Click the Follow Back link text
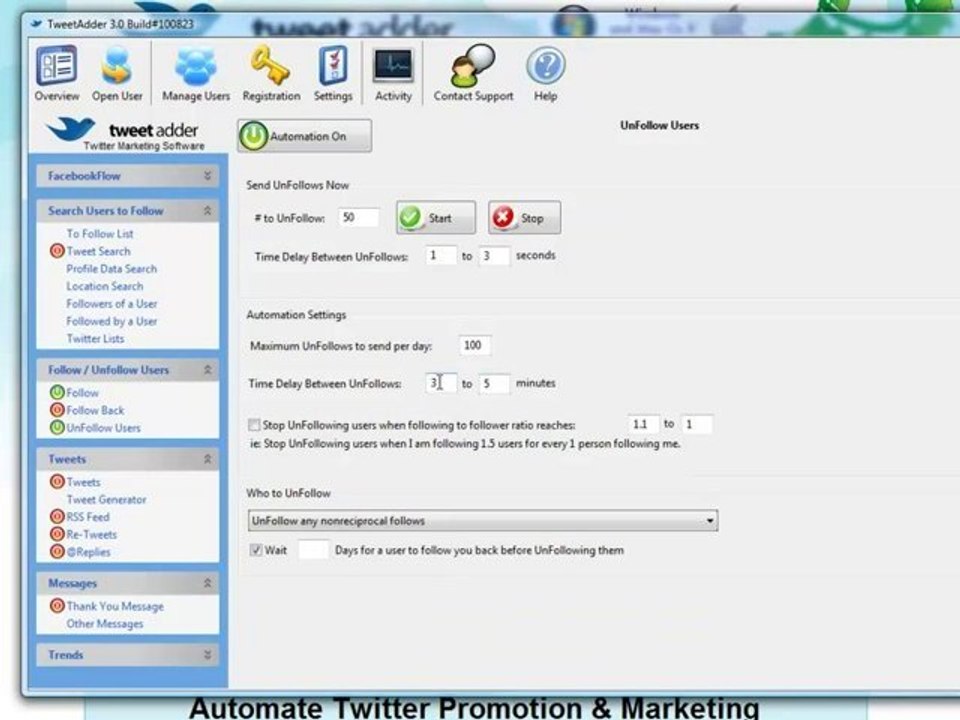 click(x=95, y=410)
